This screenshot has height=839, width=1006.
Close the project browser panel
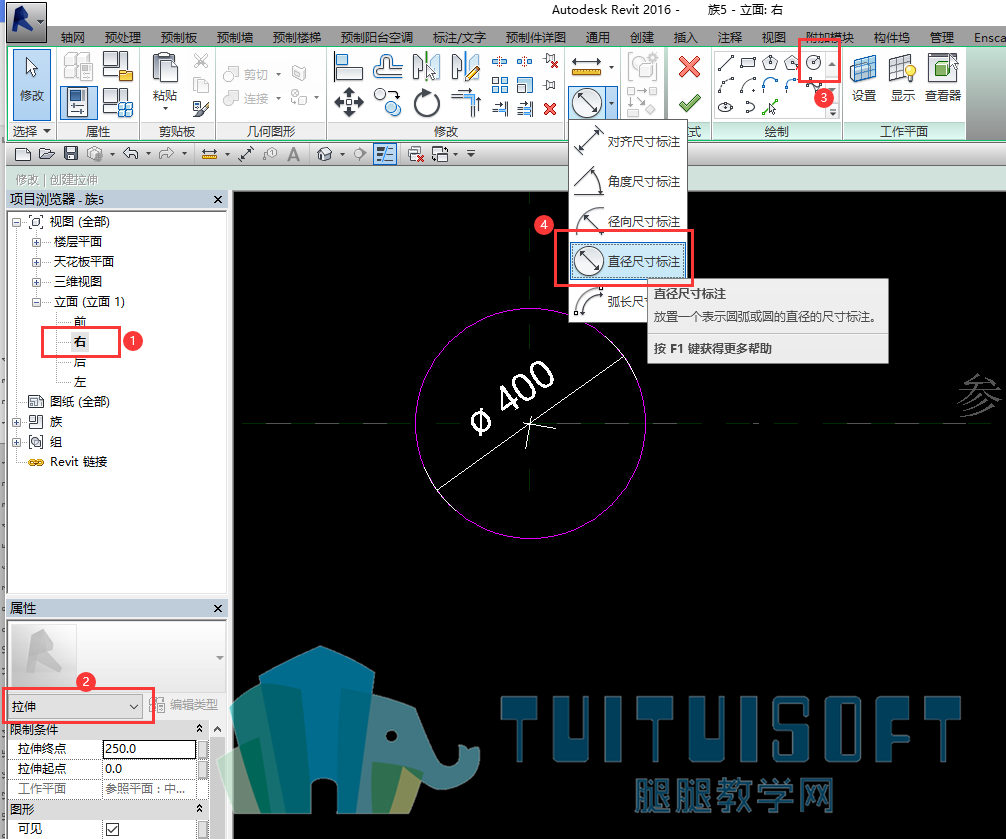coord(218,199)
